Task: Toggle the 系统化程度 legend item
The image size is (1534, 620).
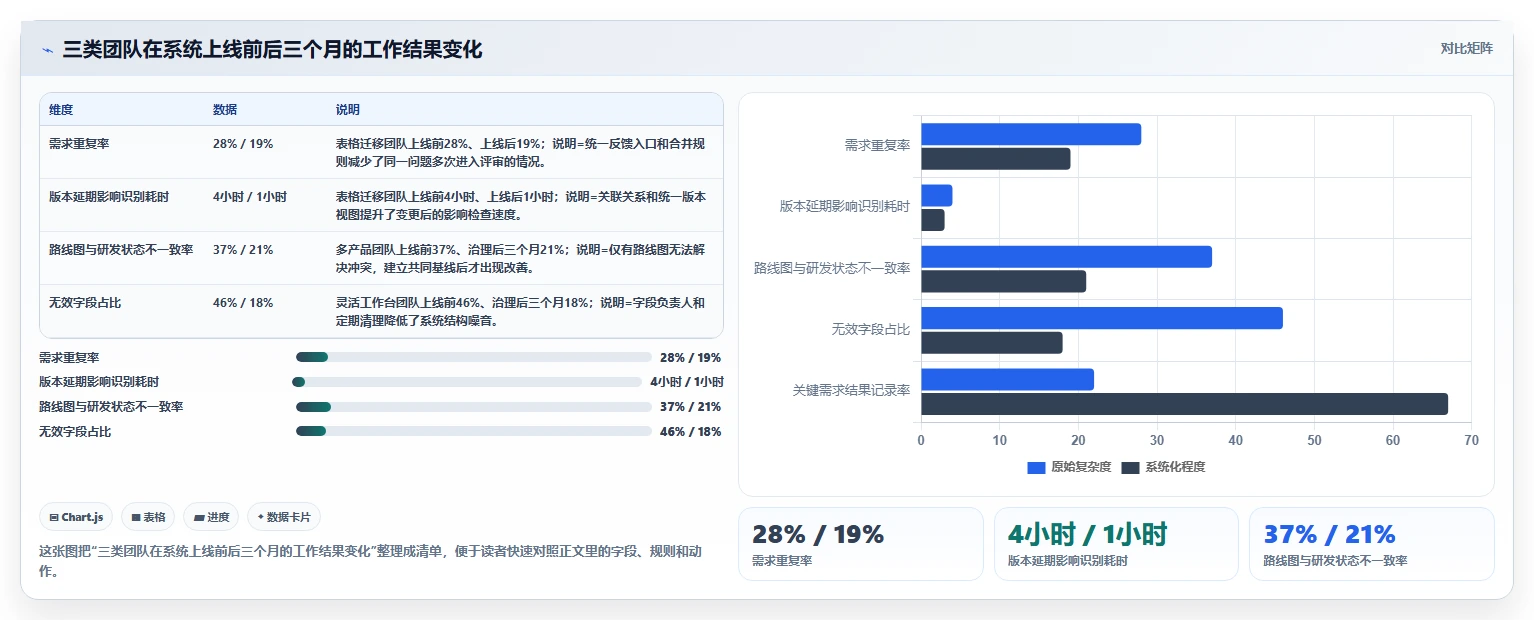Action: point(1163,467)
